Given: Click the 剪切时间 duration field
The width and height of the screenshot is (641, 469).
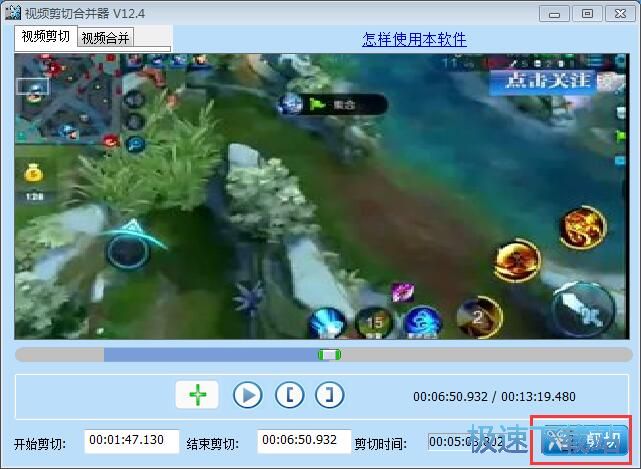Looking at the screenshot, I should pos(466,442).
